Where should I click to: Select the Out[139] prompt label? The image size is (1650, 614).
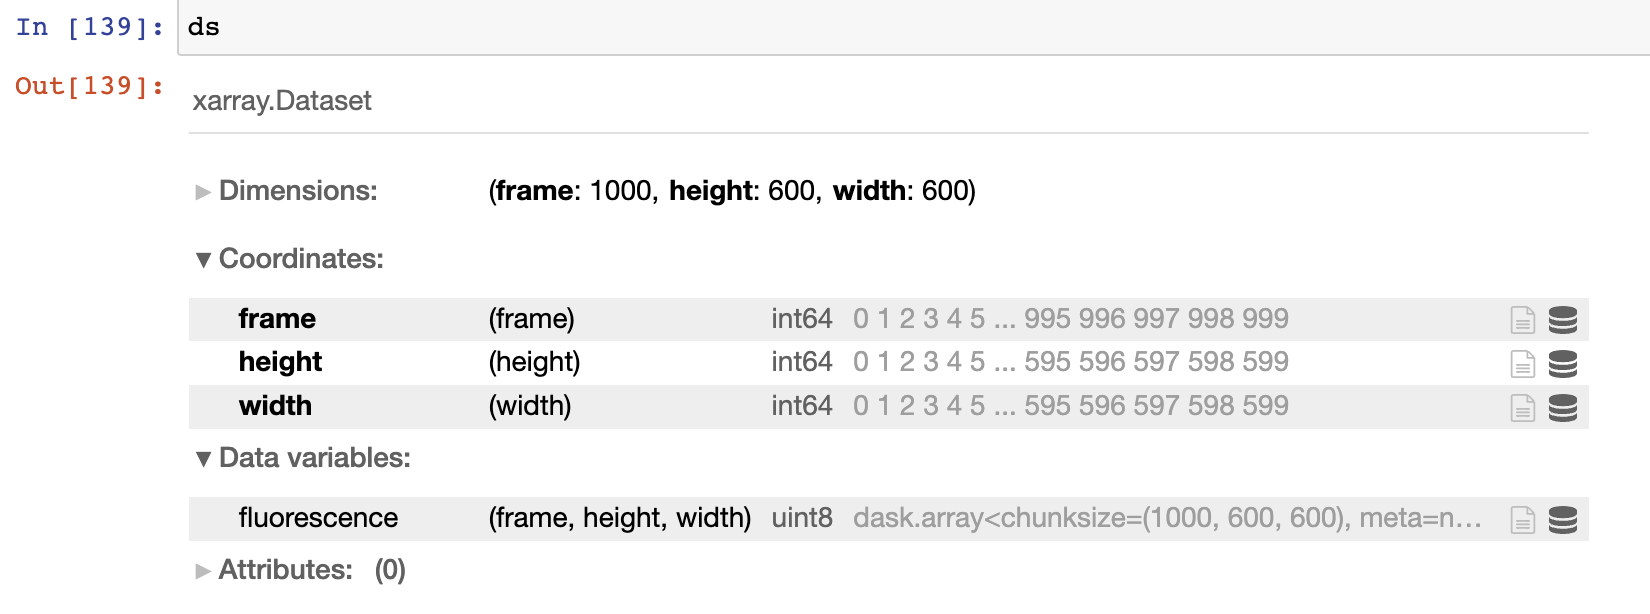coord(88,87)
